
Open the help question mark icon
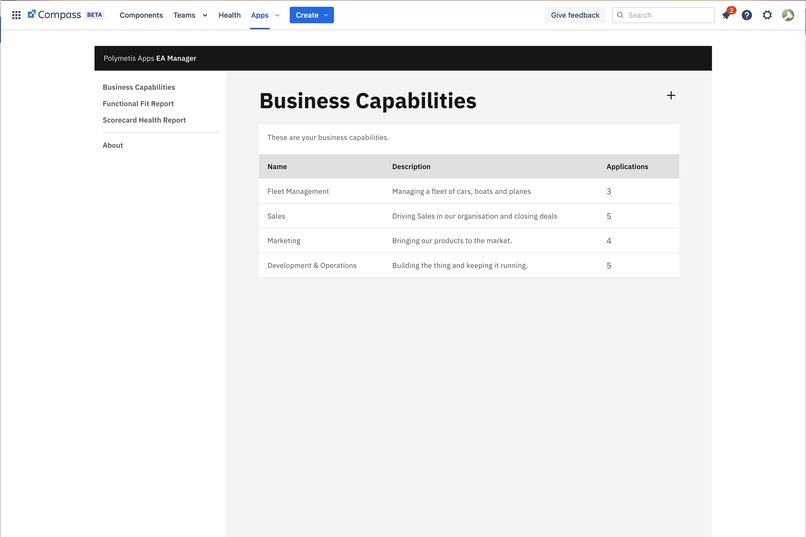pos(747,15)
